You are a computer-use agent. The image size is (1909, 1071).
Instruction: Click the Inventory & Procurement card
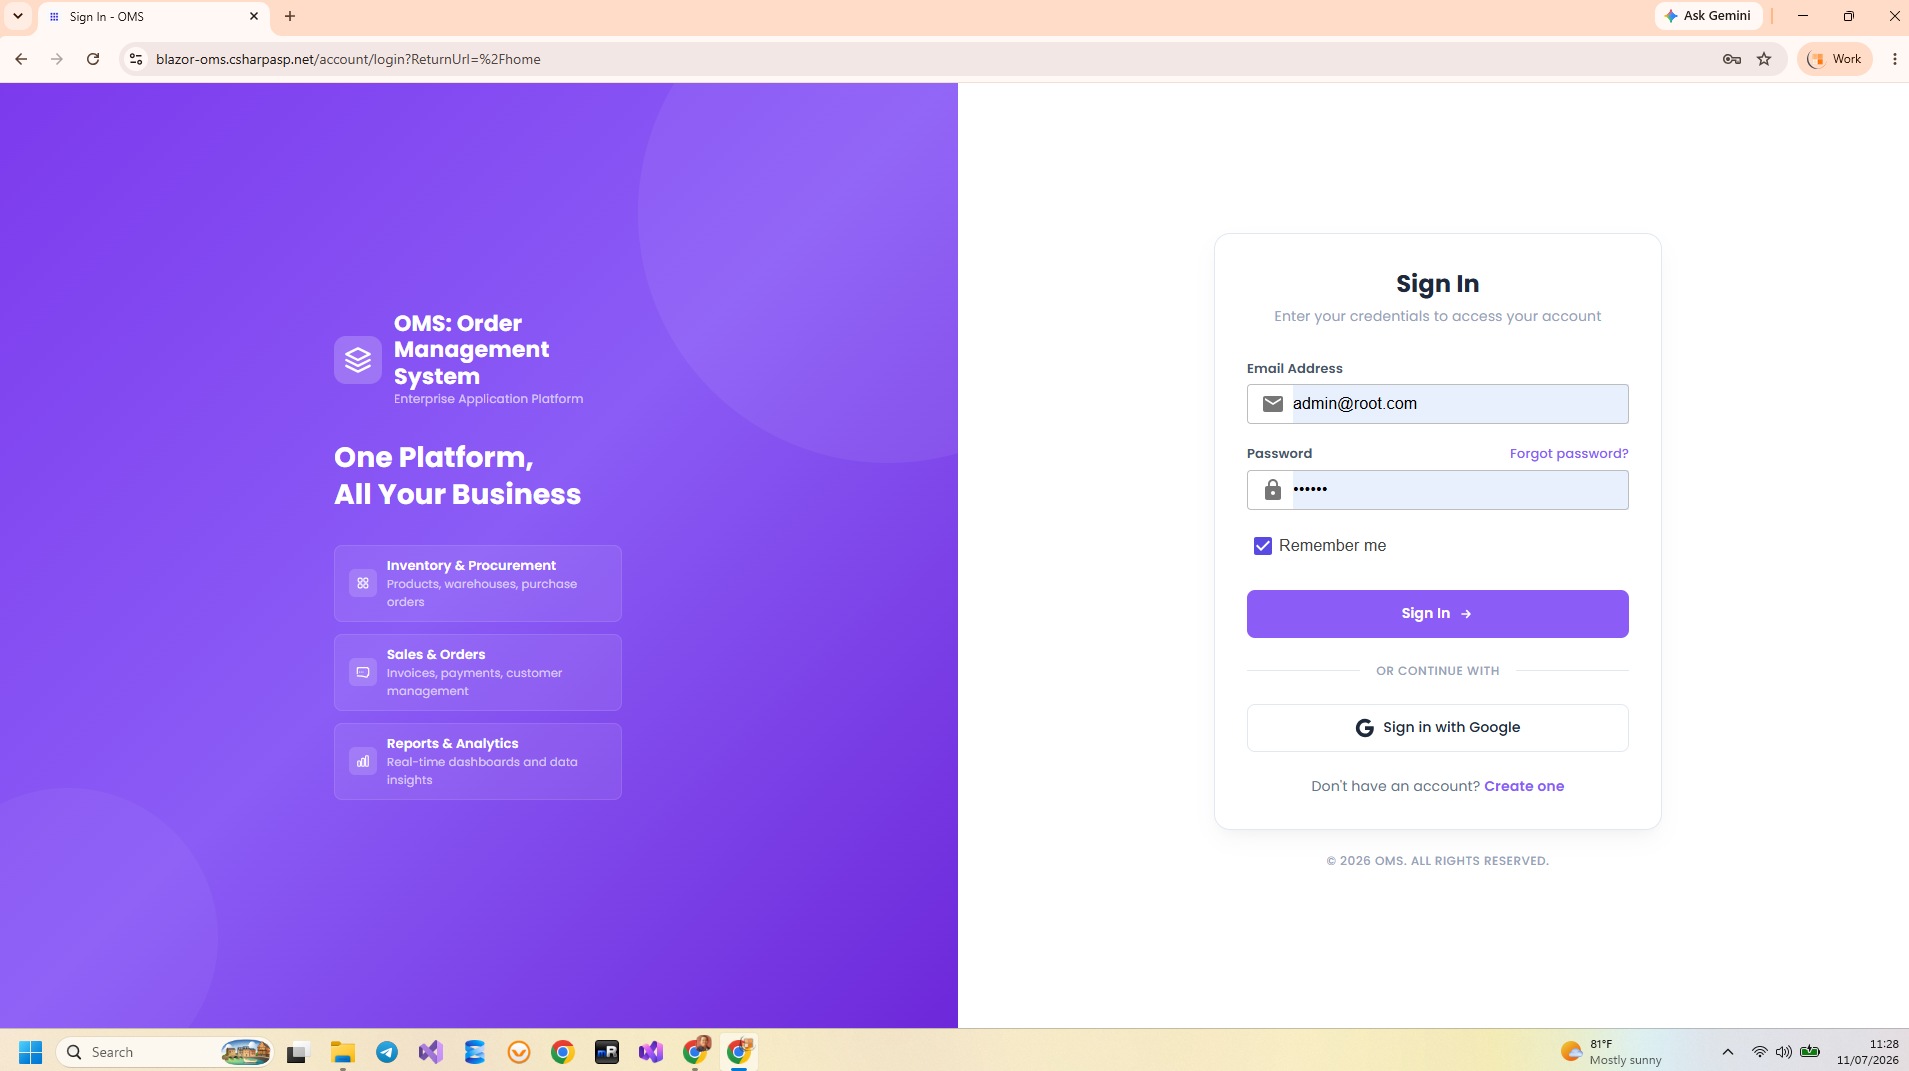click(478, 583)
